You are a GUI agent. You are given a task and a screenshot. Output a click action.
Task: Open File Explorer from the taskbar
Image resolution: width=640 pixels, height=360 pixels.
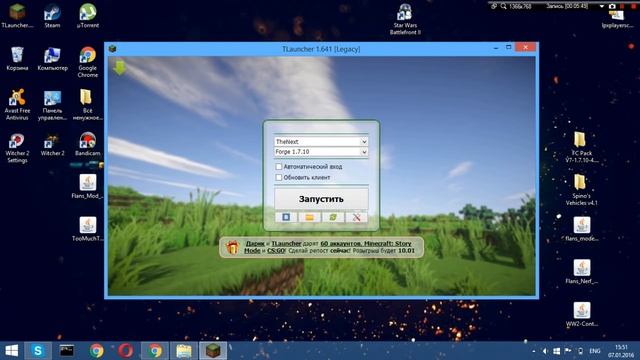184,351
